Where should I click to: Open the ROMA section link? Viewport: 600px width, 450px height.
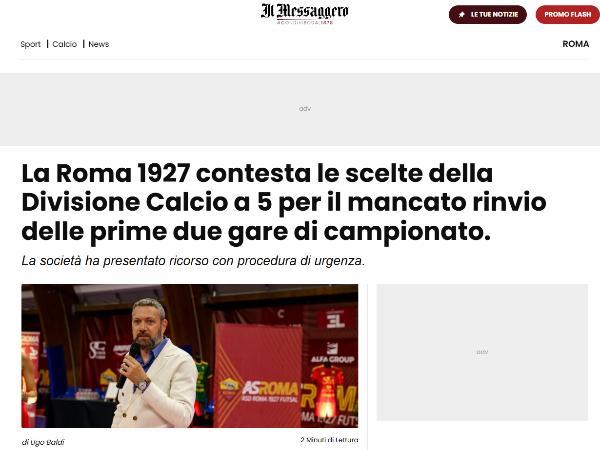(576, 44)
